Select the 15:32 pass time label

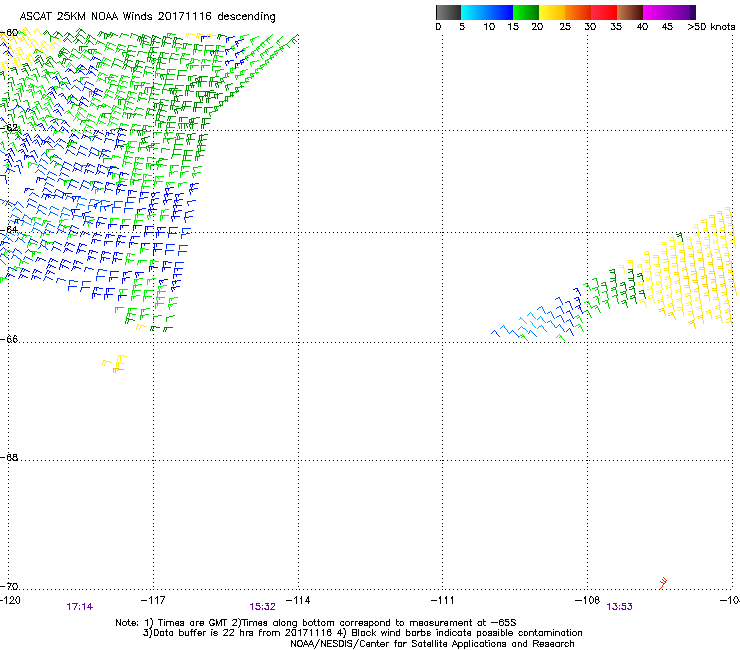click(x=262, y=606)
